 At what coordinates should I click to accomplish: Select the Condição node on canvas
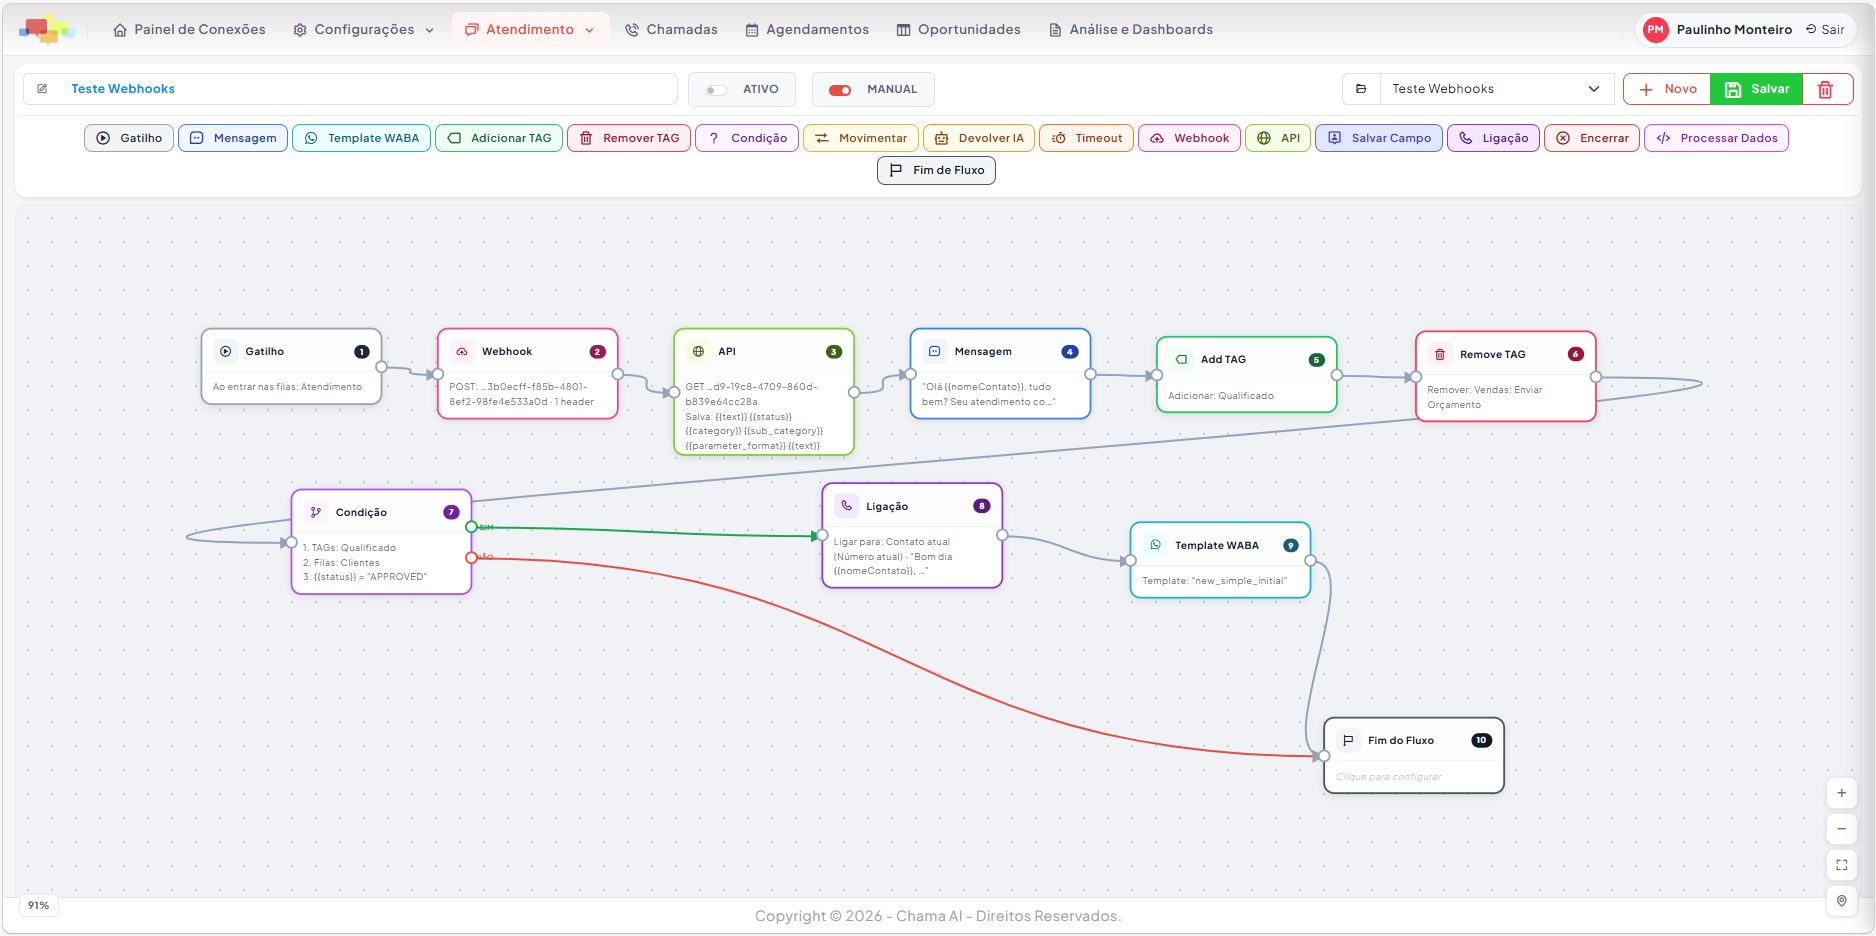point(381,542)
